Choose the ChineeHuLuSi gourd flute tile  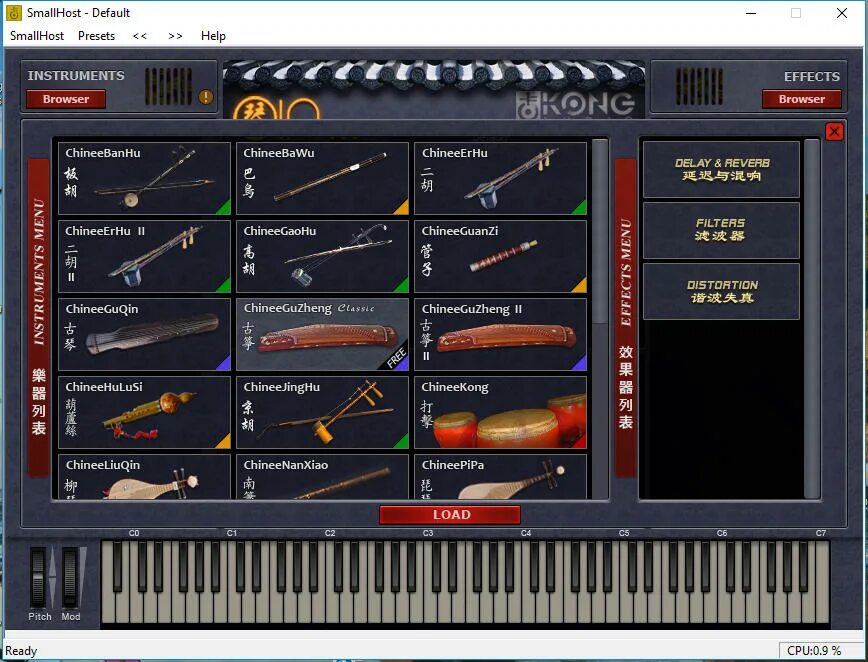tap(144, 412)
